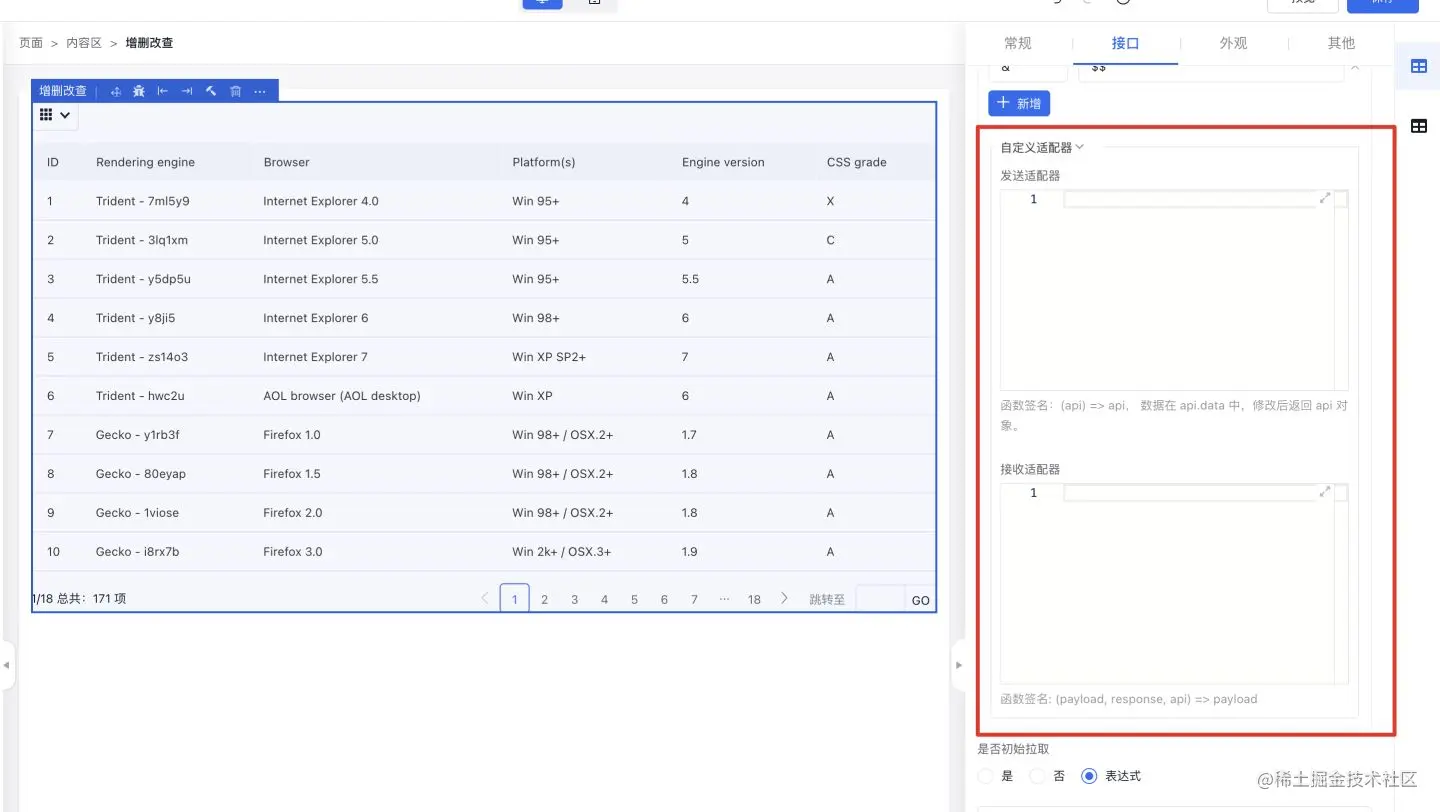Select the 表达式 radio option
The image size is (1440, 812).
coord(1090,776)
